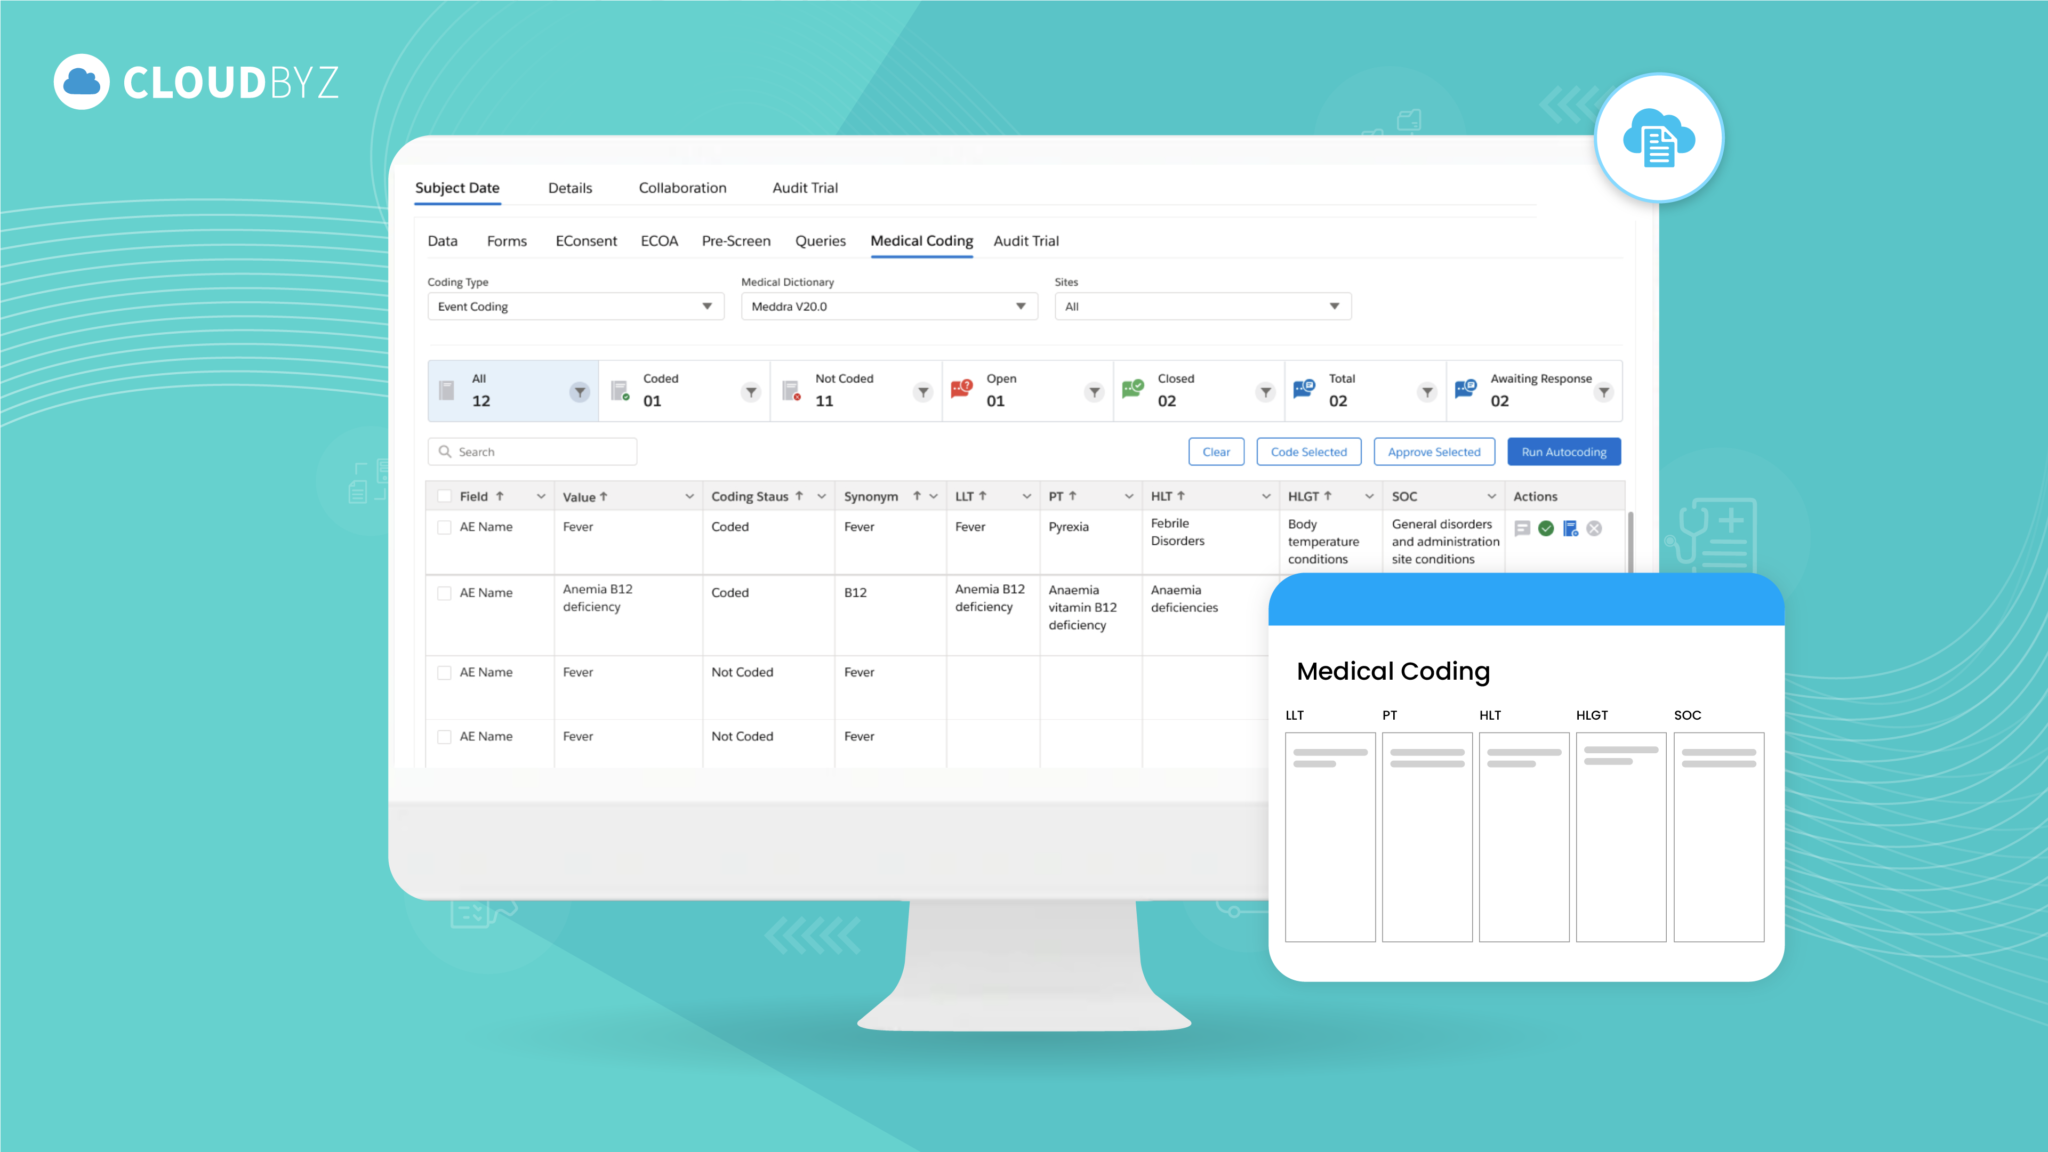Click the blue dictionary book action icon
Viewport: 2048px width, 1152px height.
pyautogui.click(x=1570, y=528)
